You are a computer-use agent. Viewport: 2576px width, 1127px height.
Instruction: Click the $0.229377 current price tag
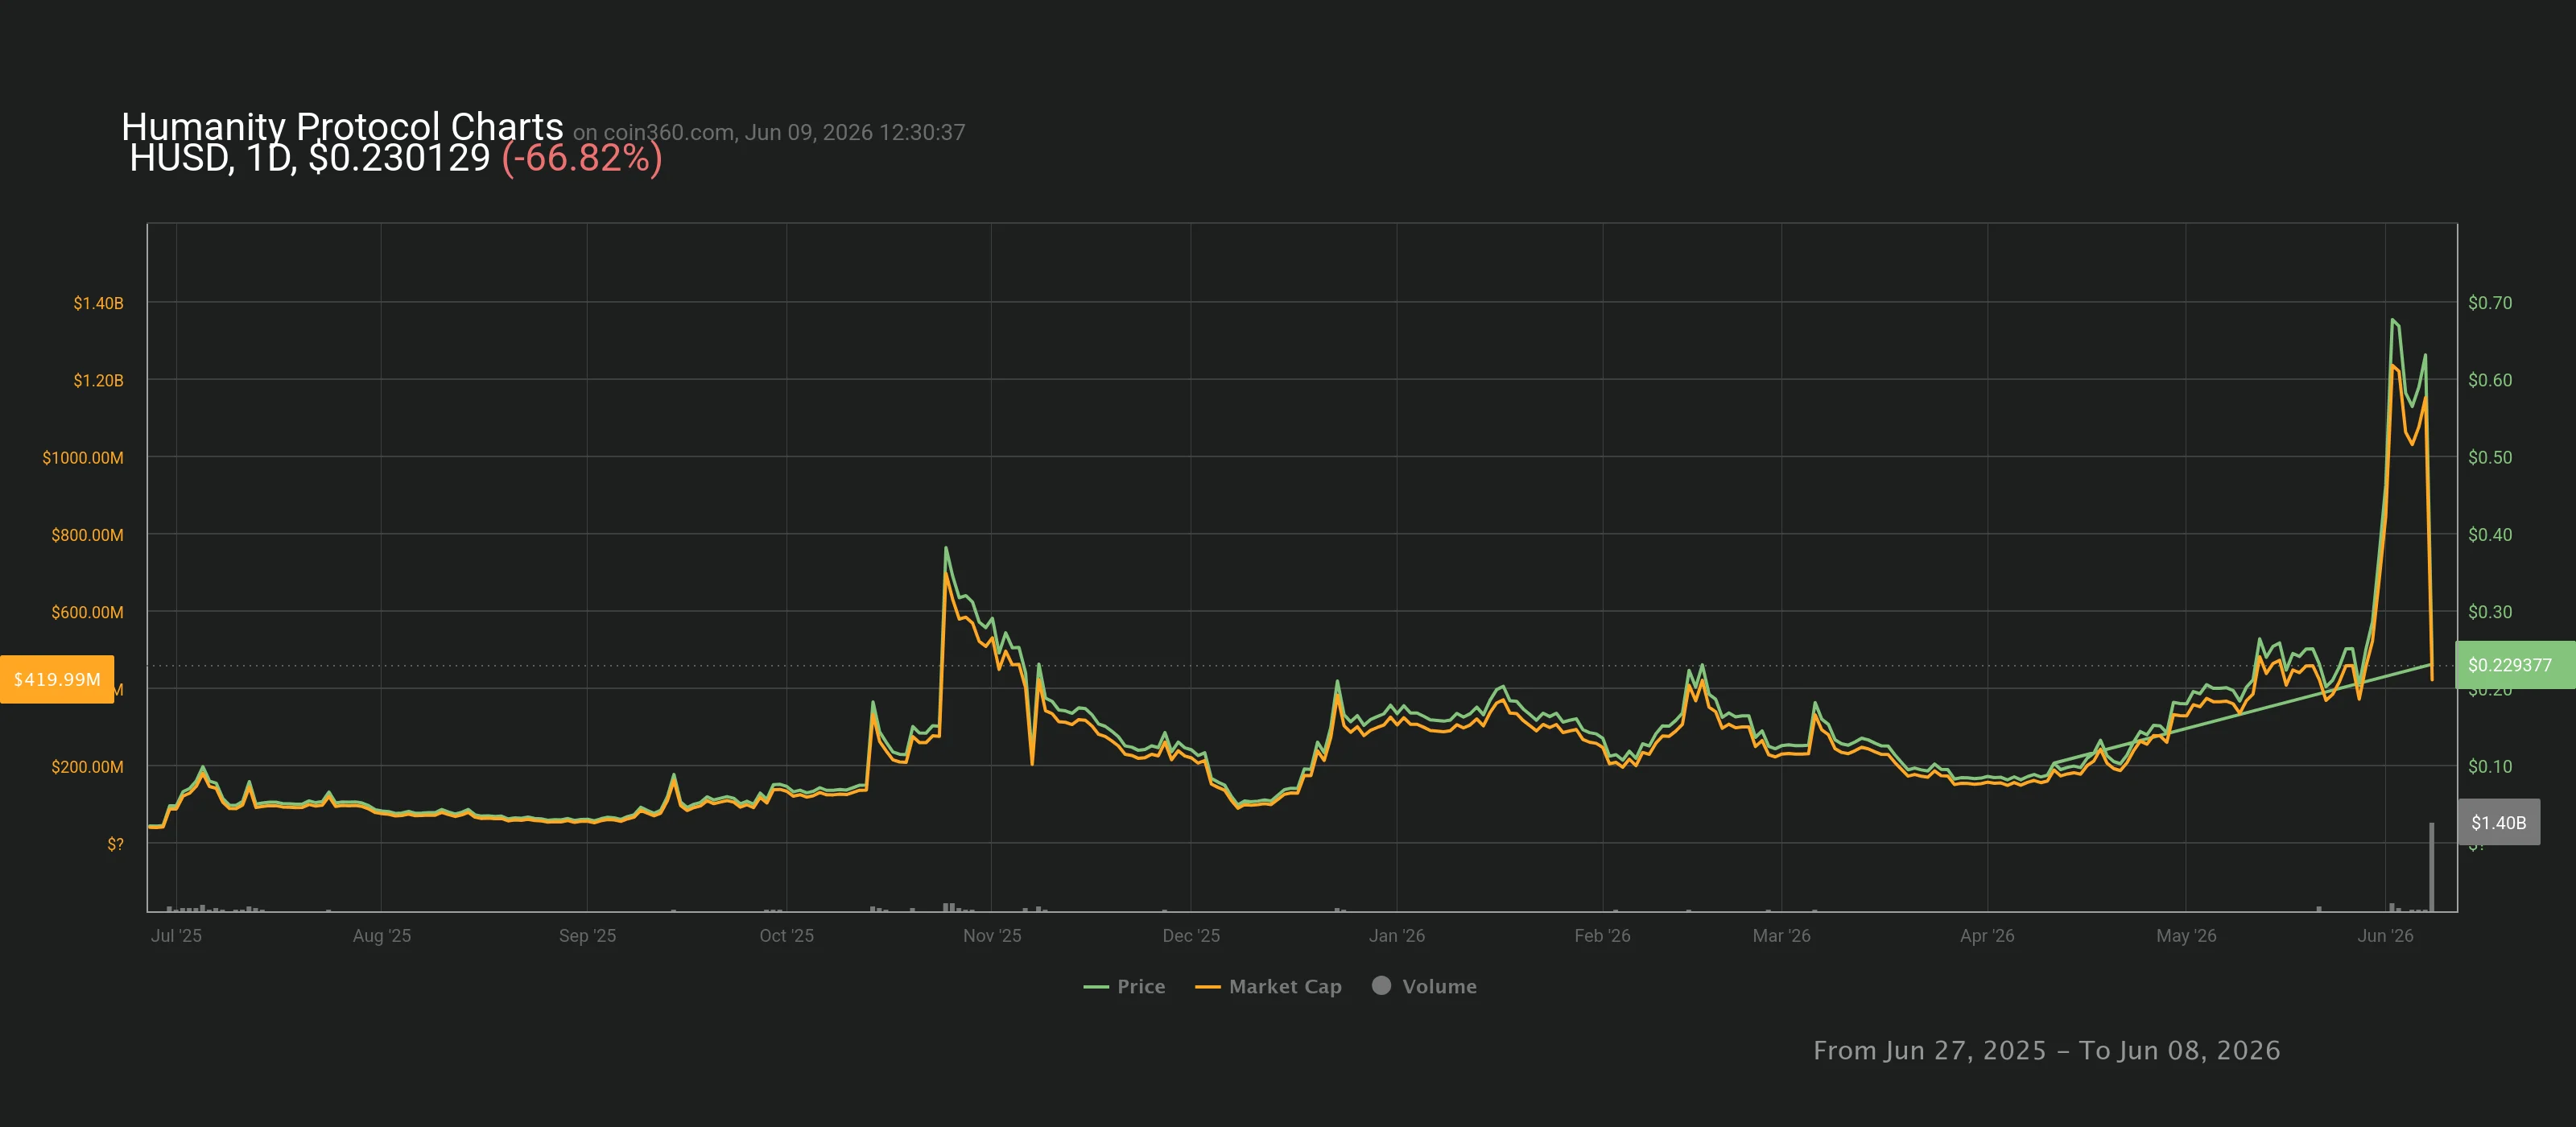point(2514,665)
